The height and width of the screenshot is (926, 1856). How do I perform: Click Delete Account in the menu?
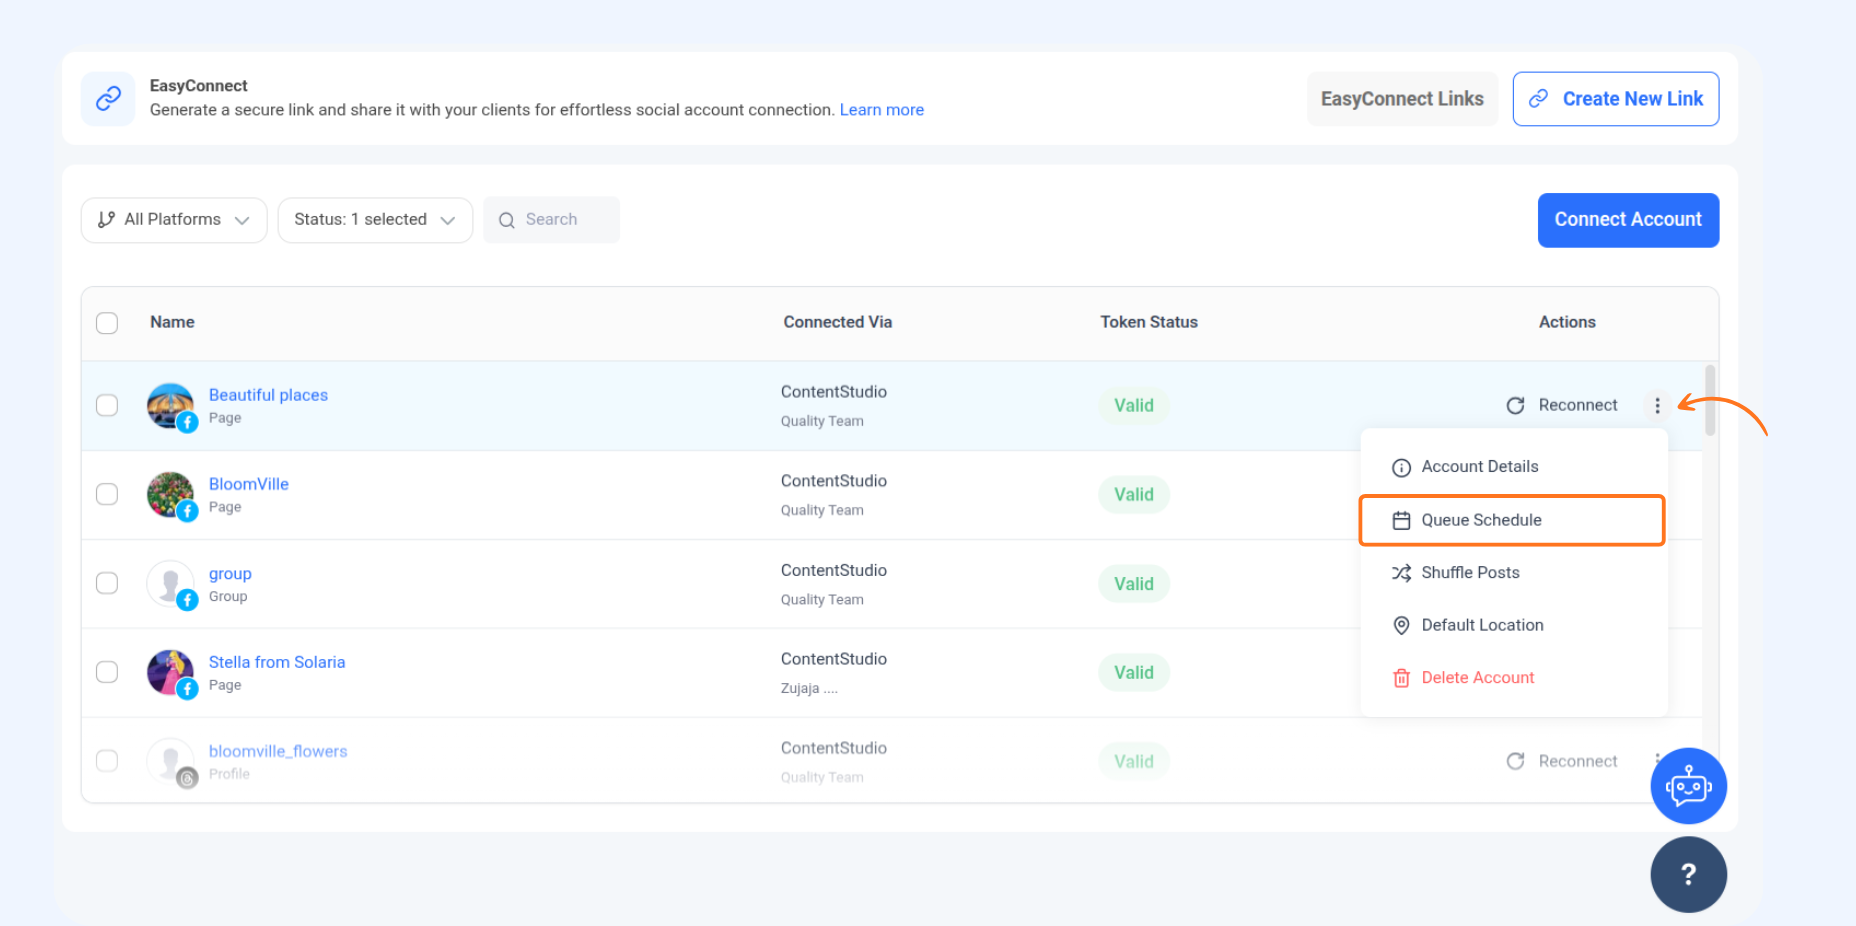point(1477,678)
